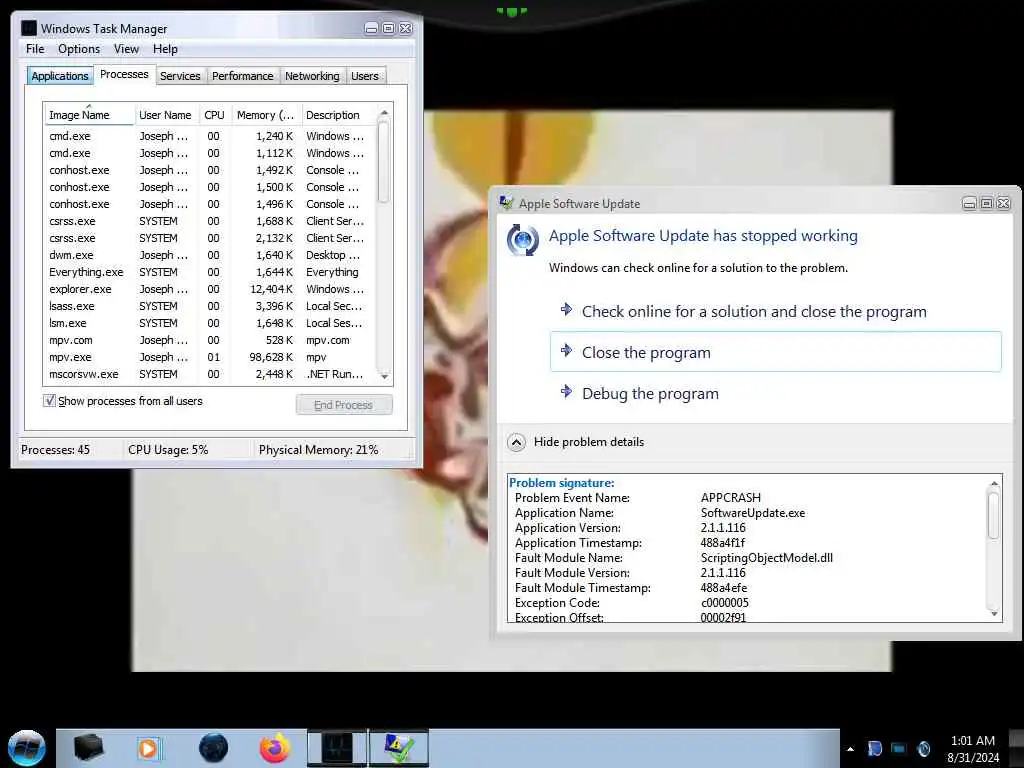Click the network tray icon

(x=899, y=749)
